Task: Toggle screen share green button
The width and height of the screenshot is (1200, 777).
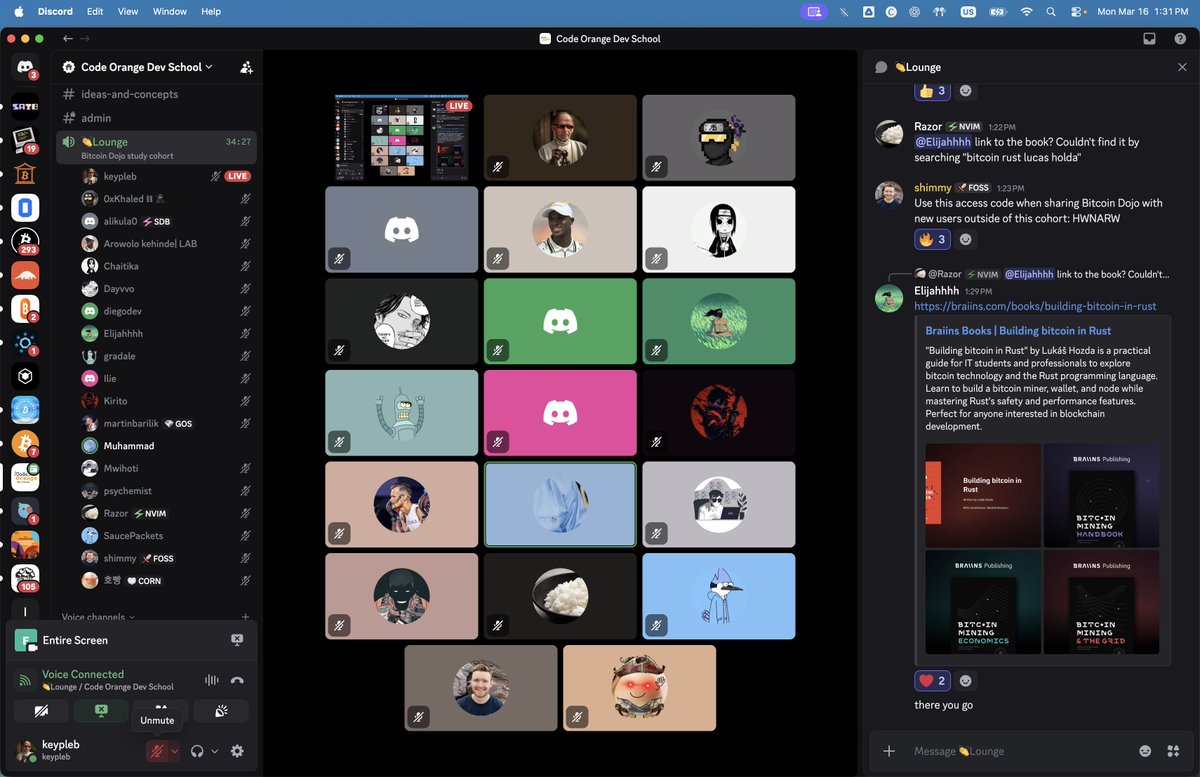Action: 101,711
